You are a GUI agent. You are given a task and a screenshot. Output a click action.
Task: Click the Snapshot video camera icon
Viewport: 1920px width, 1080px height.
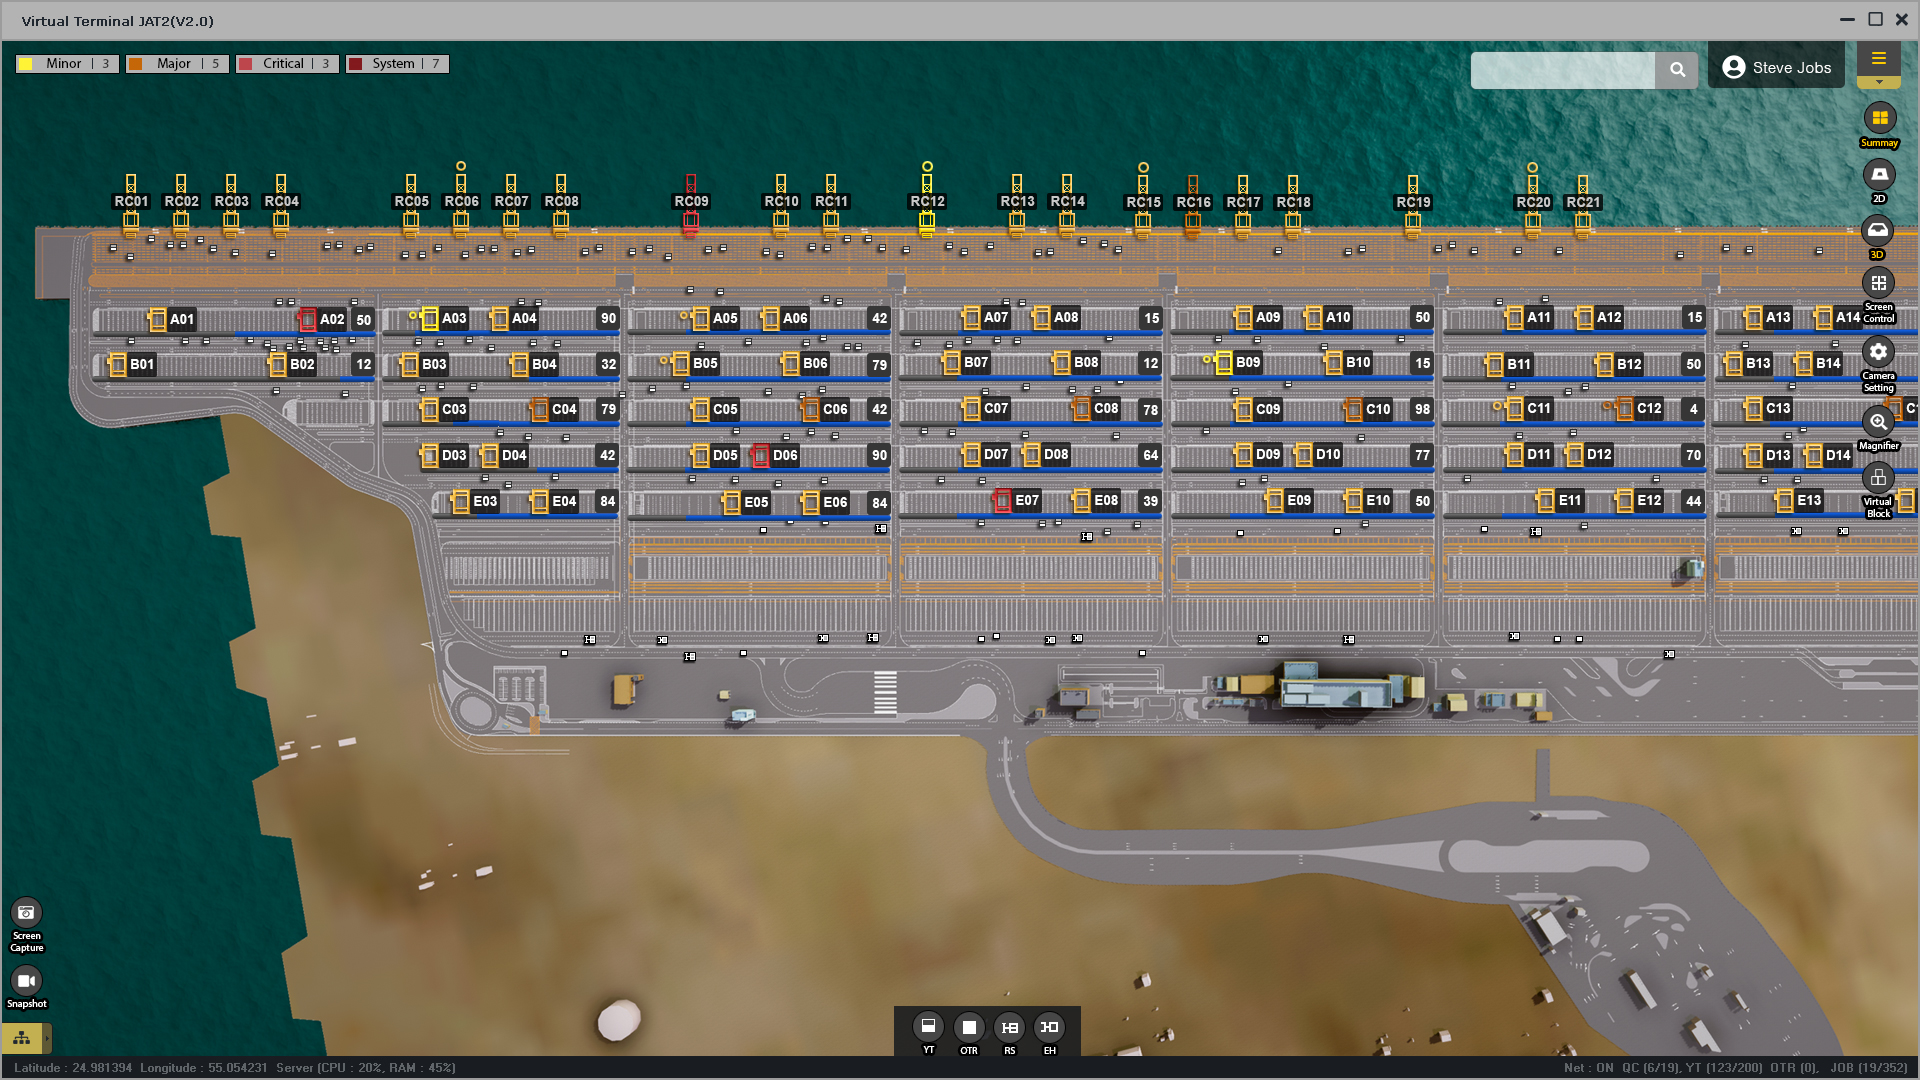point(26,981)
